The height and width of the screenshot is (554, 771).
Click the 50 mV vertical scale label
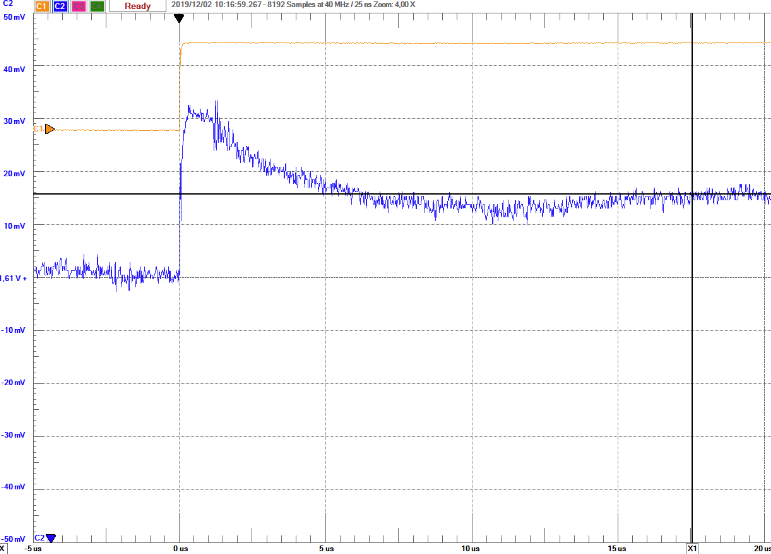pos(14,18)
